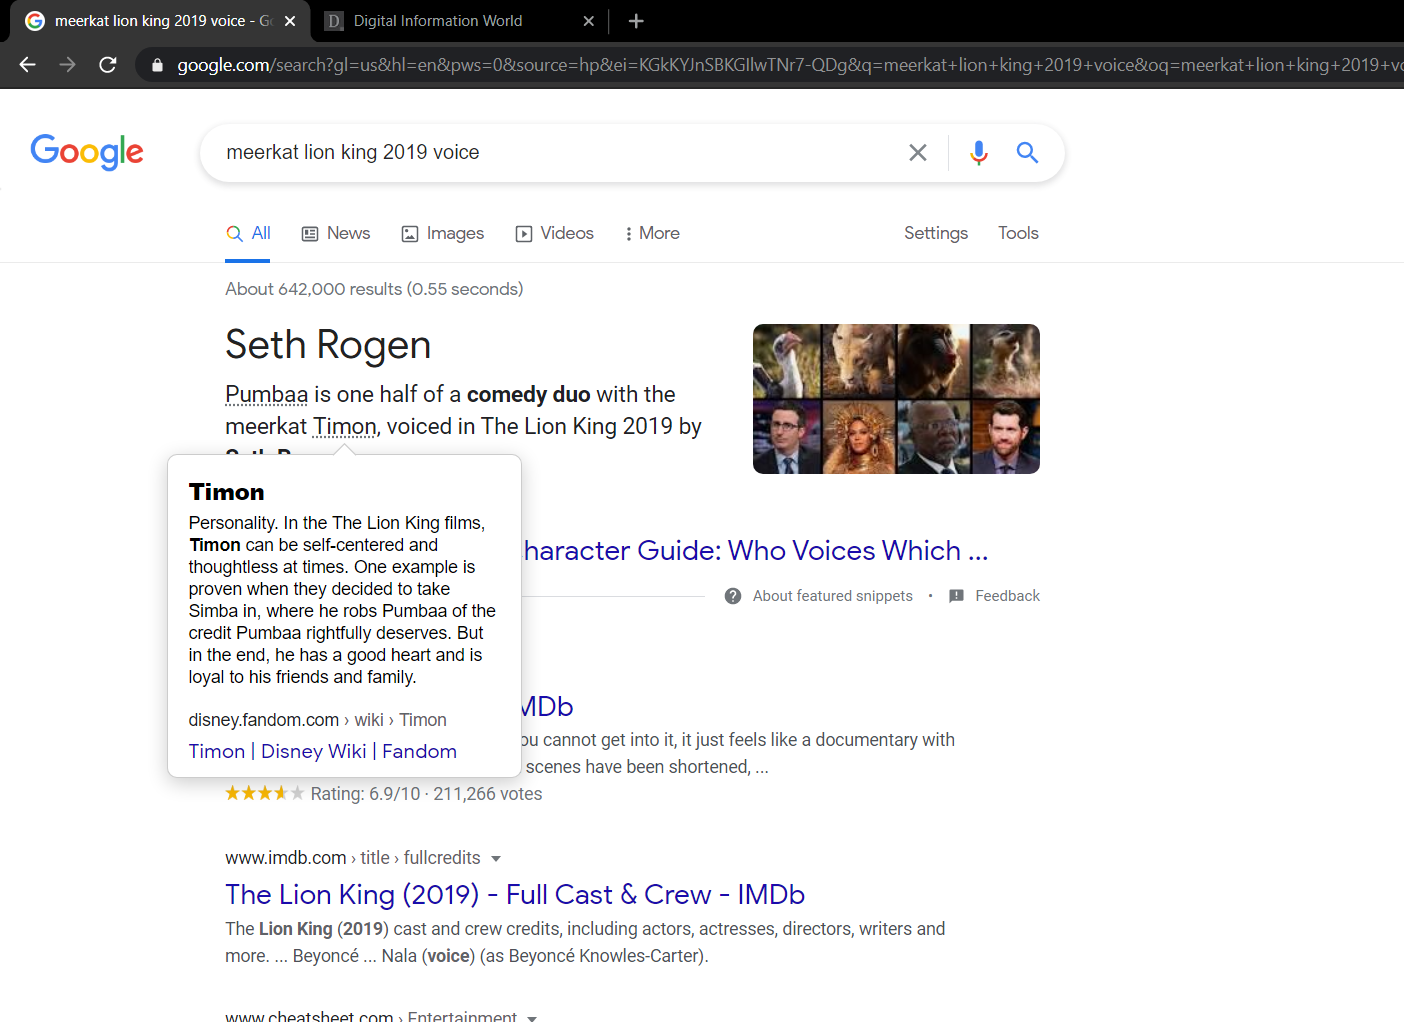Click the 'Rating: 6.9/10 · 211,266 votes' text

[x=426, y=794]
